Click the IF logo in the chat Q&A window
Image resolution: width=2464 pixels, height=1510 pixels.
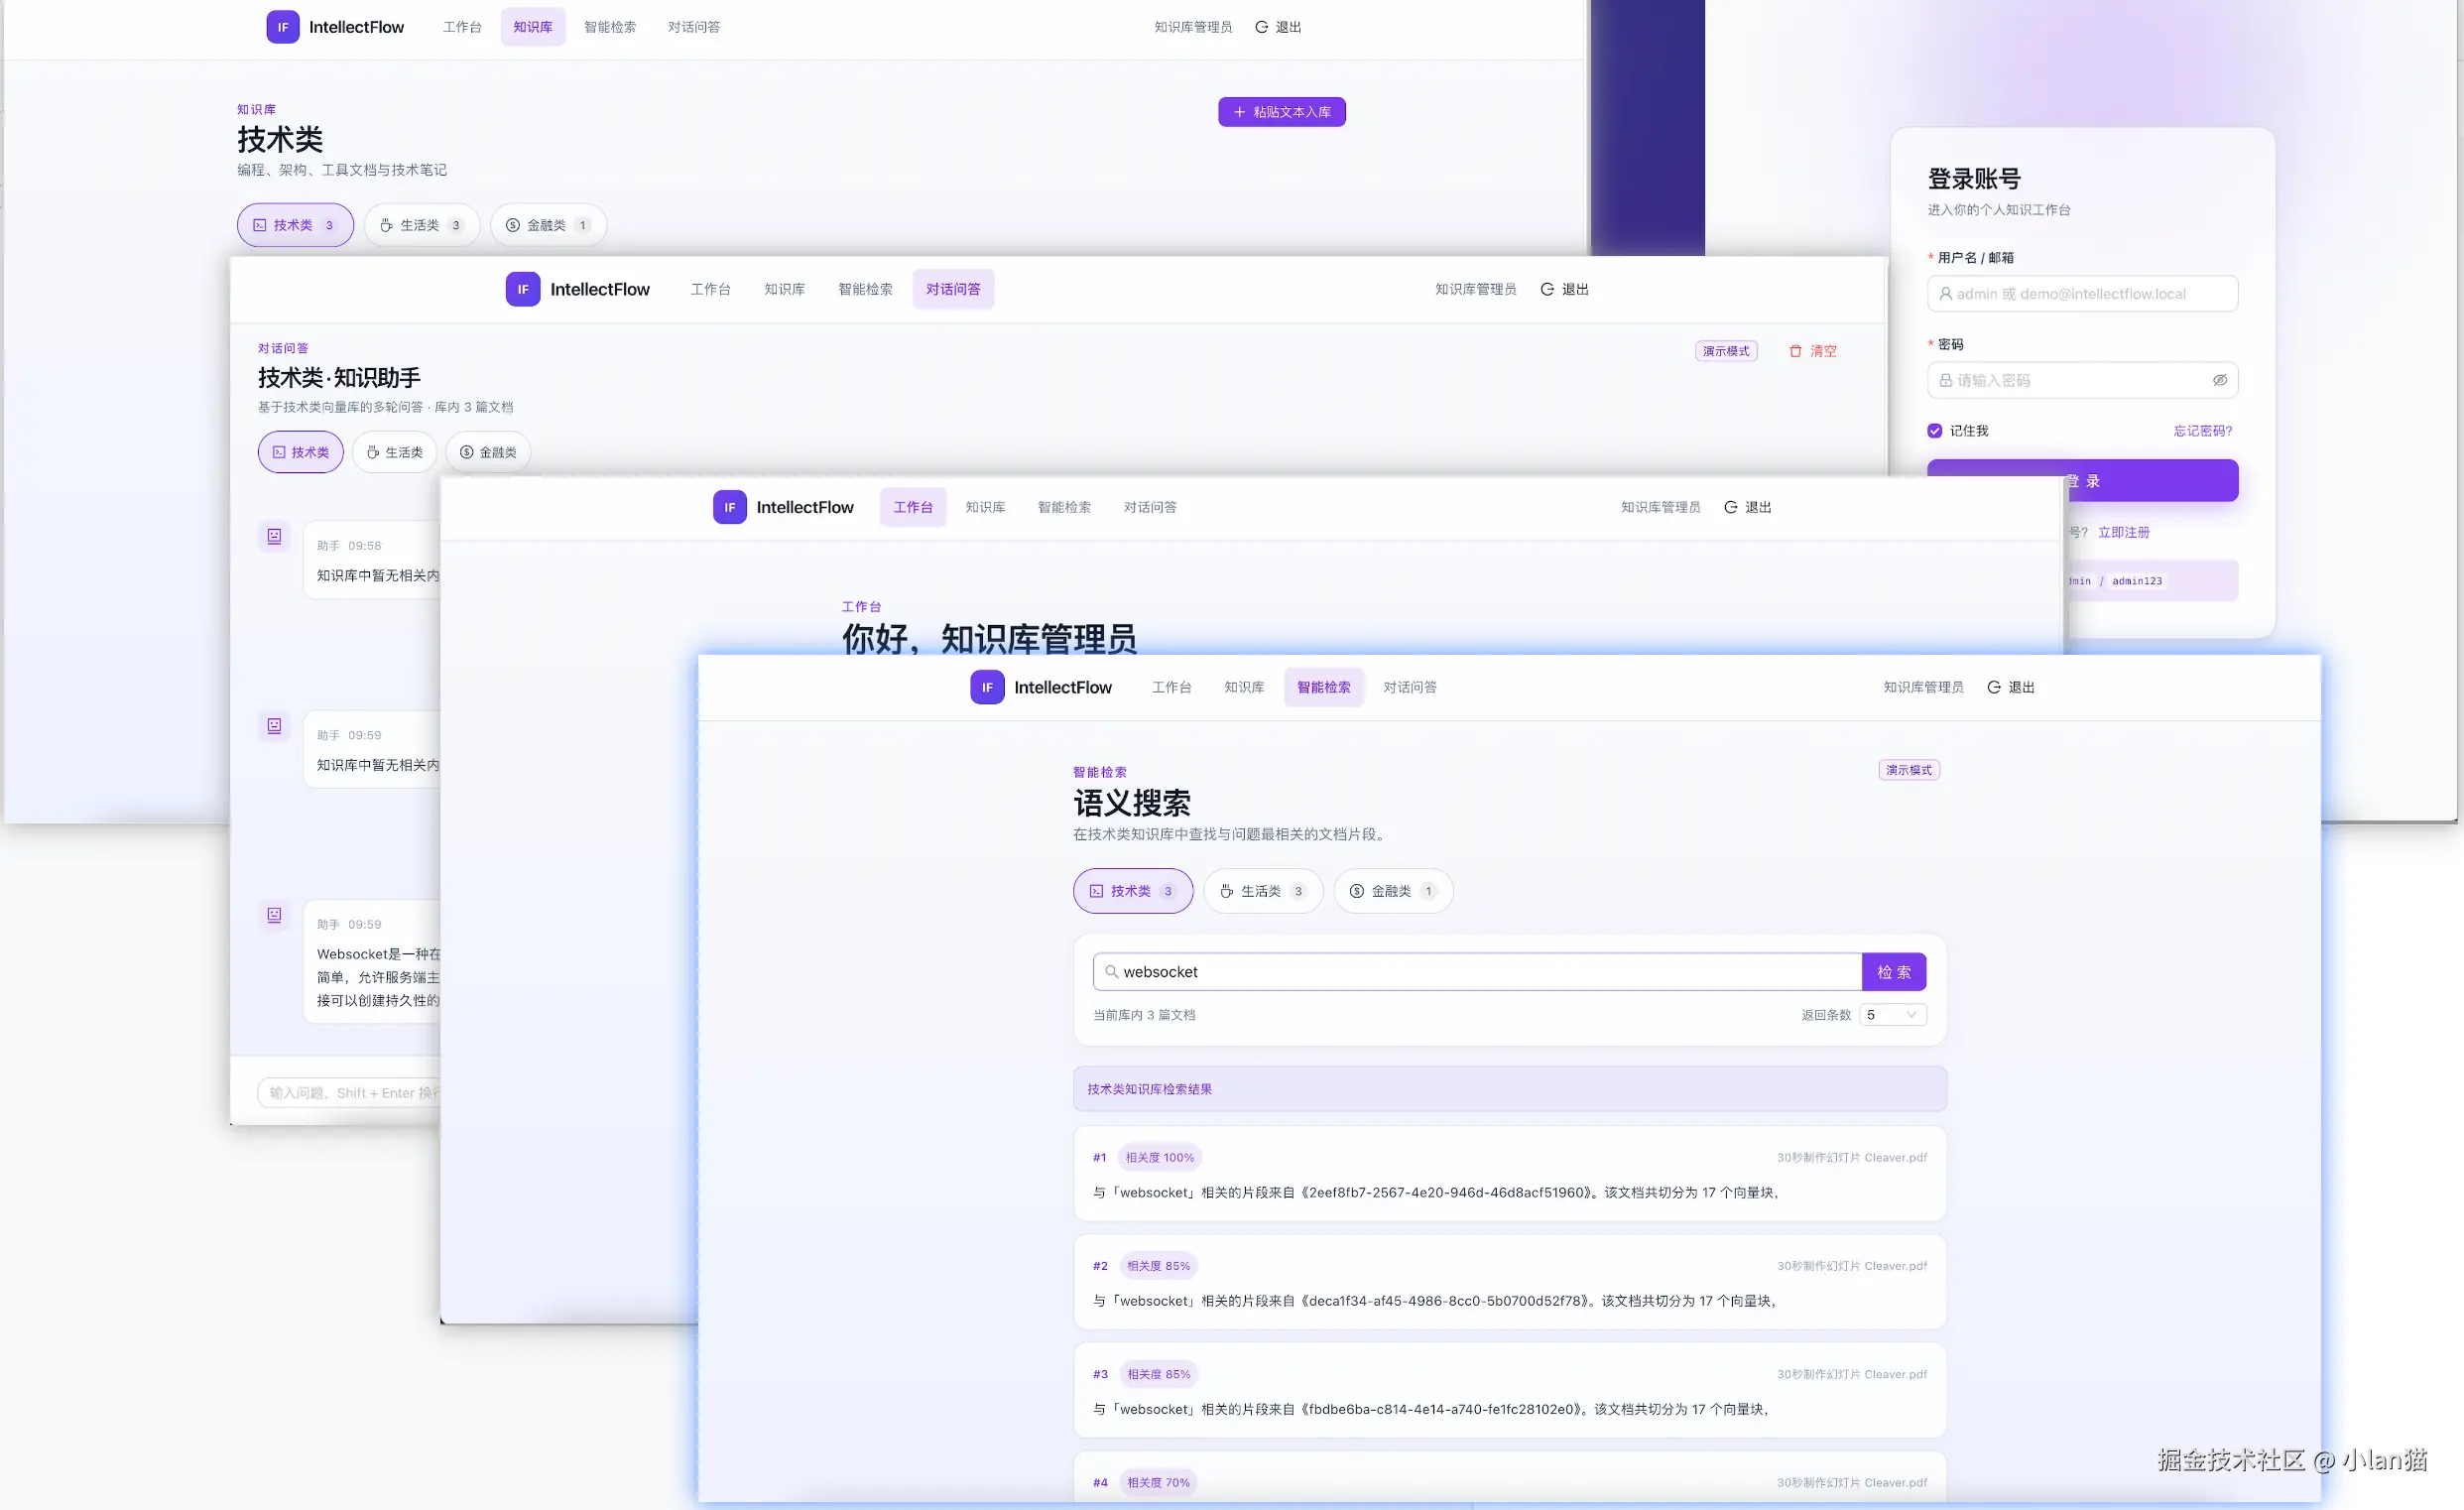click(523, 289)
